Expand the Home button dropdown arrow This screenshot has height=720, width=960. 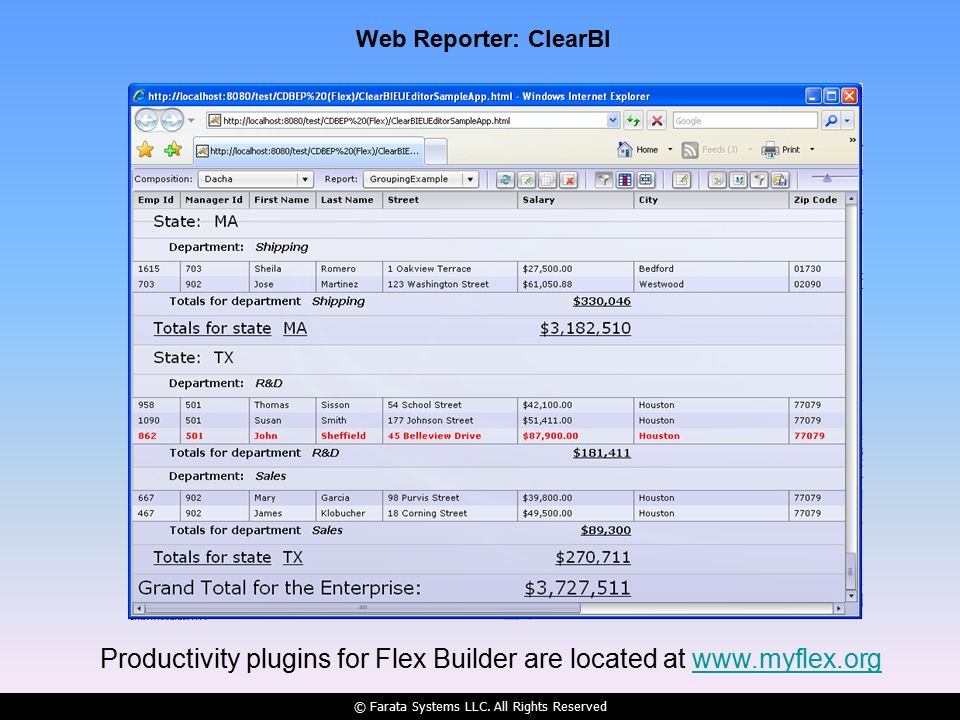point(670,149)
